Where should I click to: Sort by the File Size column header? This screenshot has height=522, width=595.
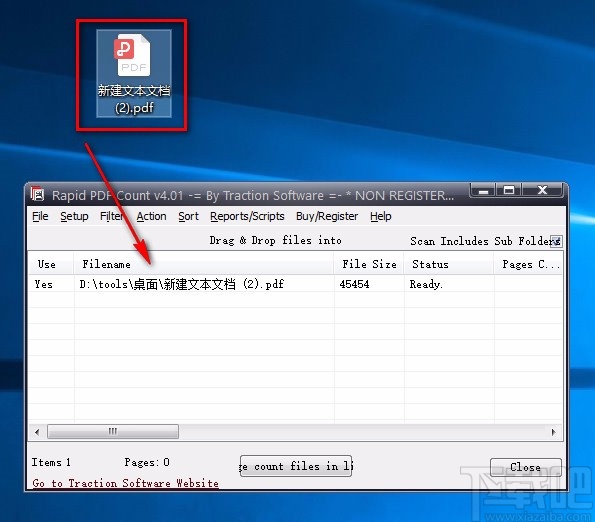pyautogui.click(x=369, y=264)
